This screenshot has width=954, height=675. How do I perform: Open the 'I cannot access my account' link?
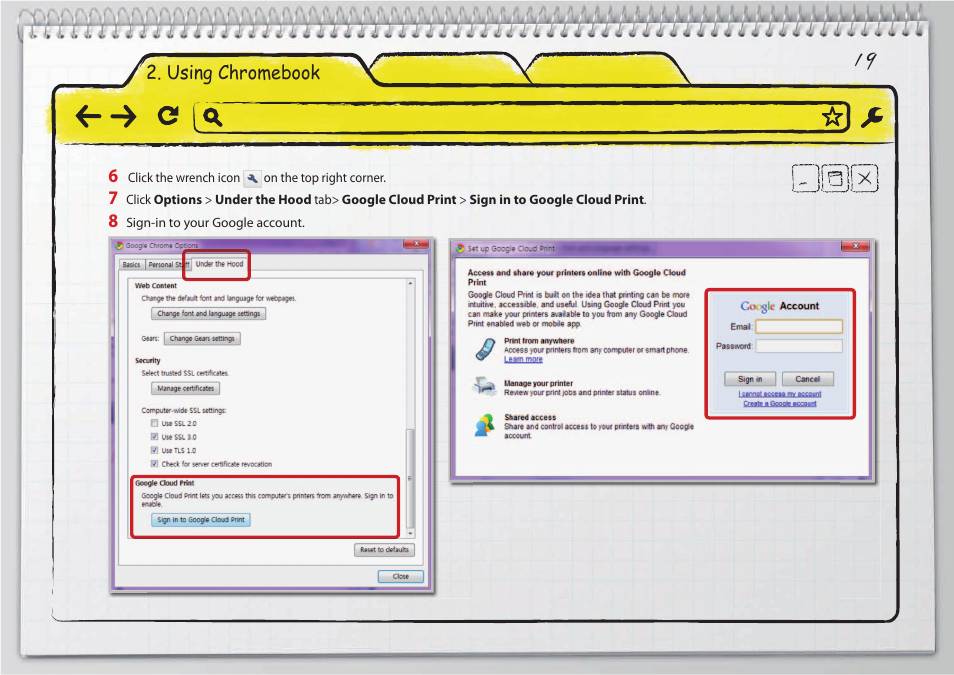[x=780, y=394]
